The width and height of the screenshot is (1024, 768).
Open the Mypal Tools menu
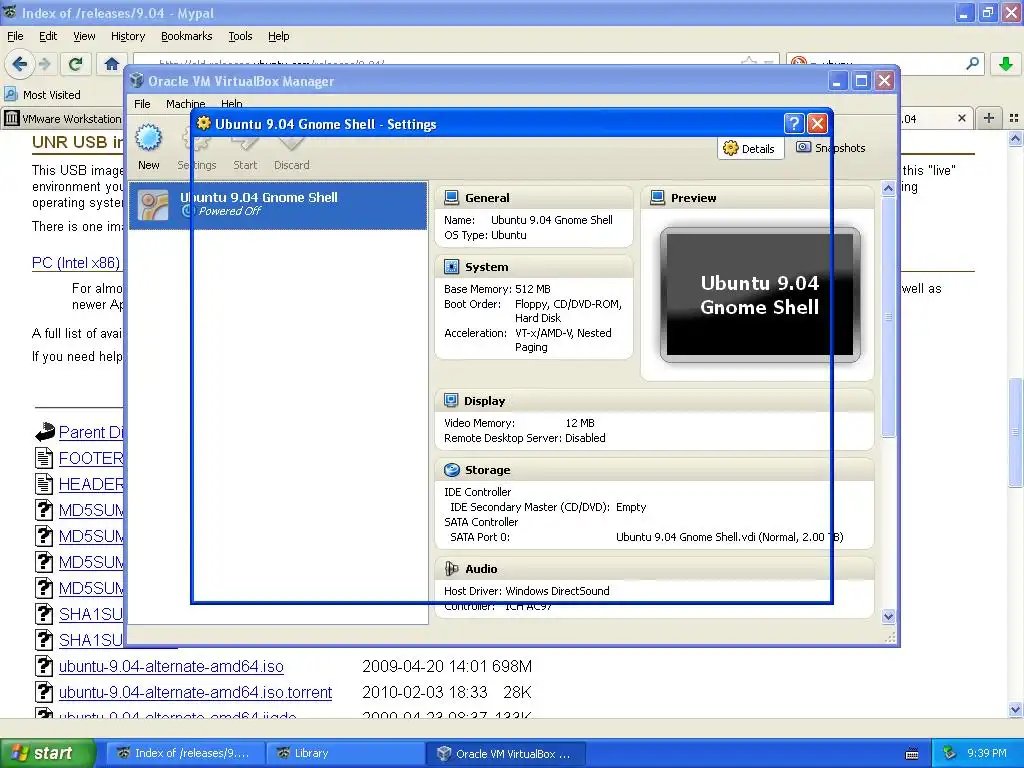click(240, 36)
